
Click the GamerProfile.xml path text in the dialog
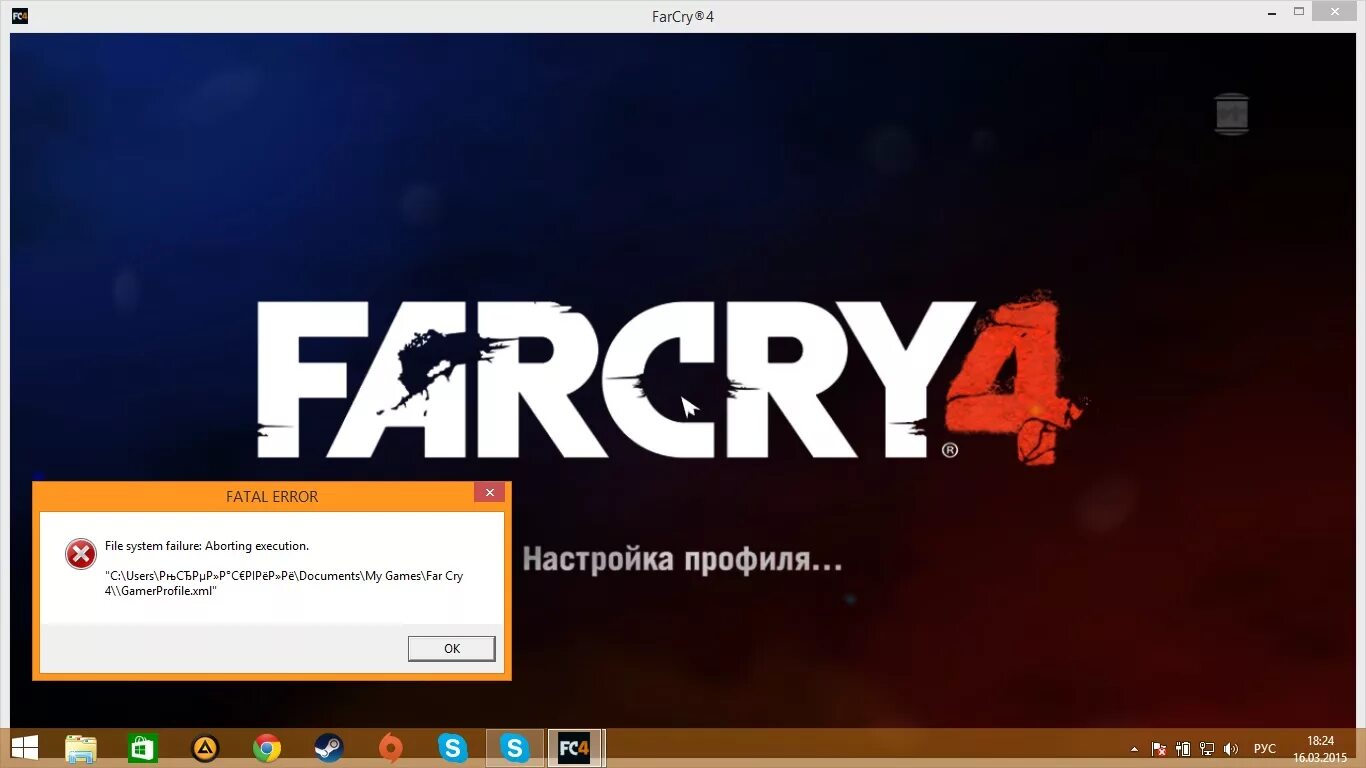coord(284,583)
